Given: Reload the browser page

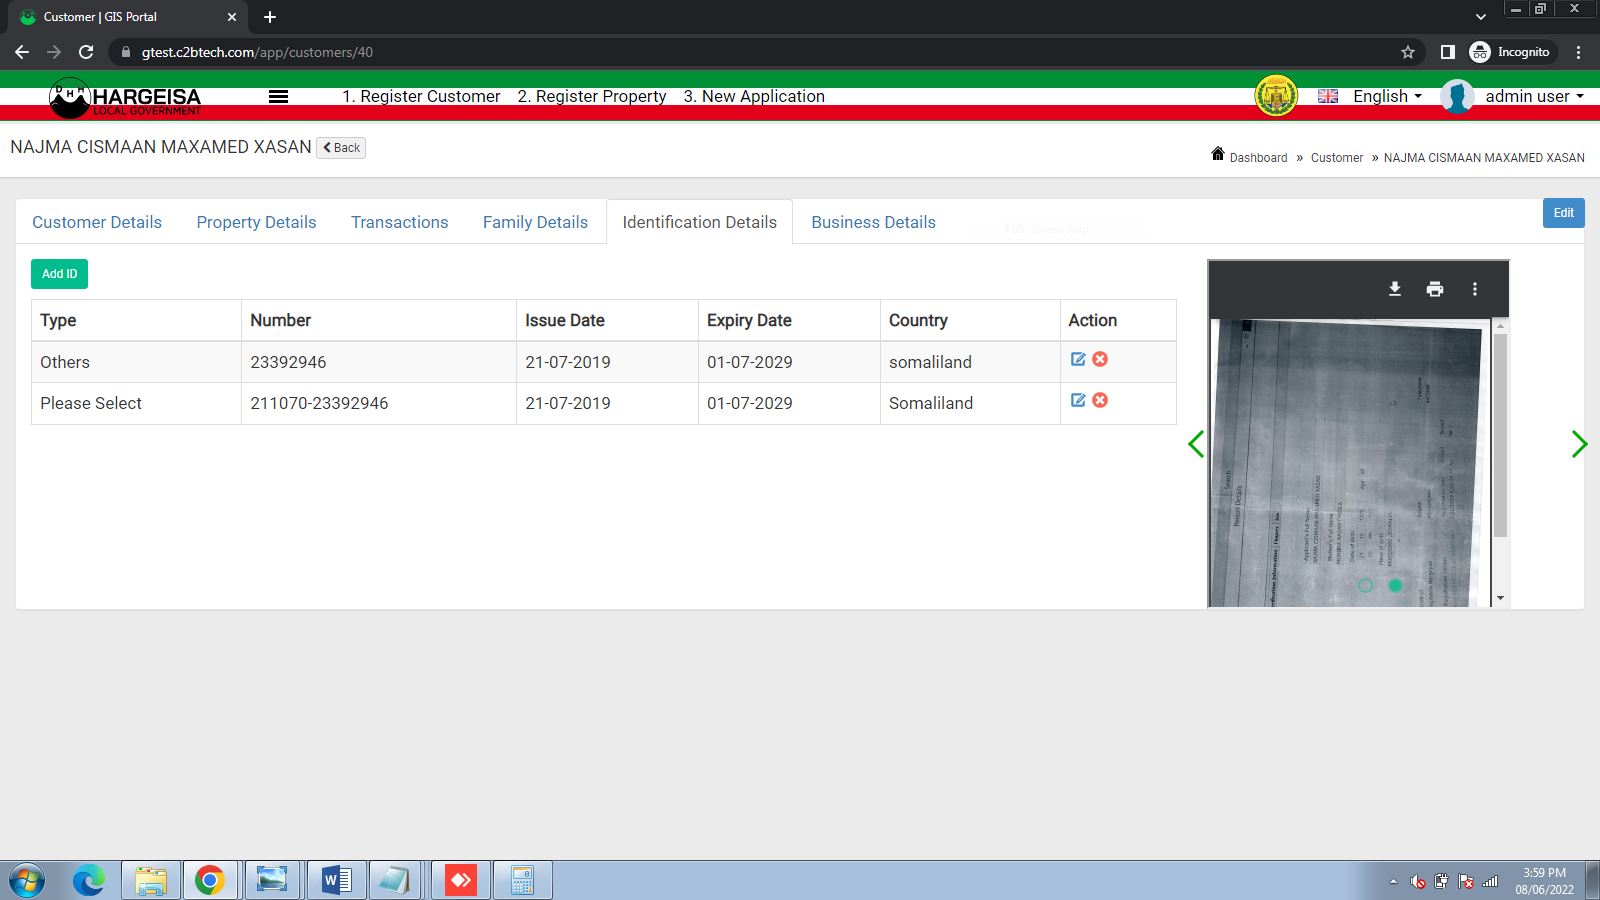Looking at the screenshot, I should 86,52.
